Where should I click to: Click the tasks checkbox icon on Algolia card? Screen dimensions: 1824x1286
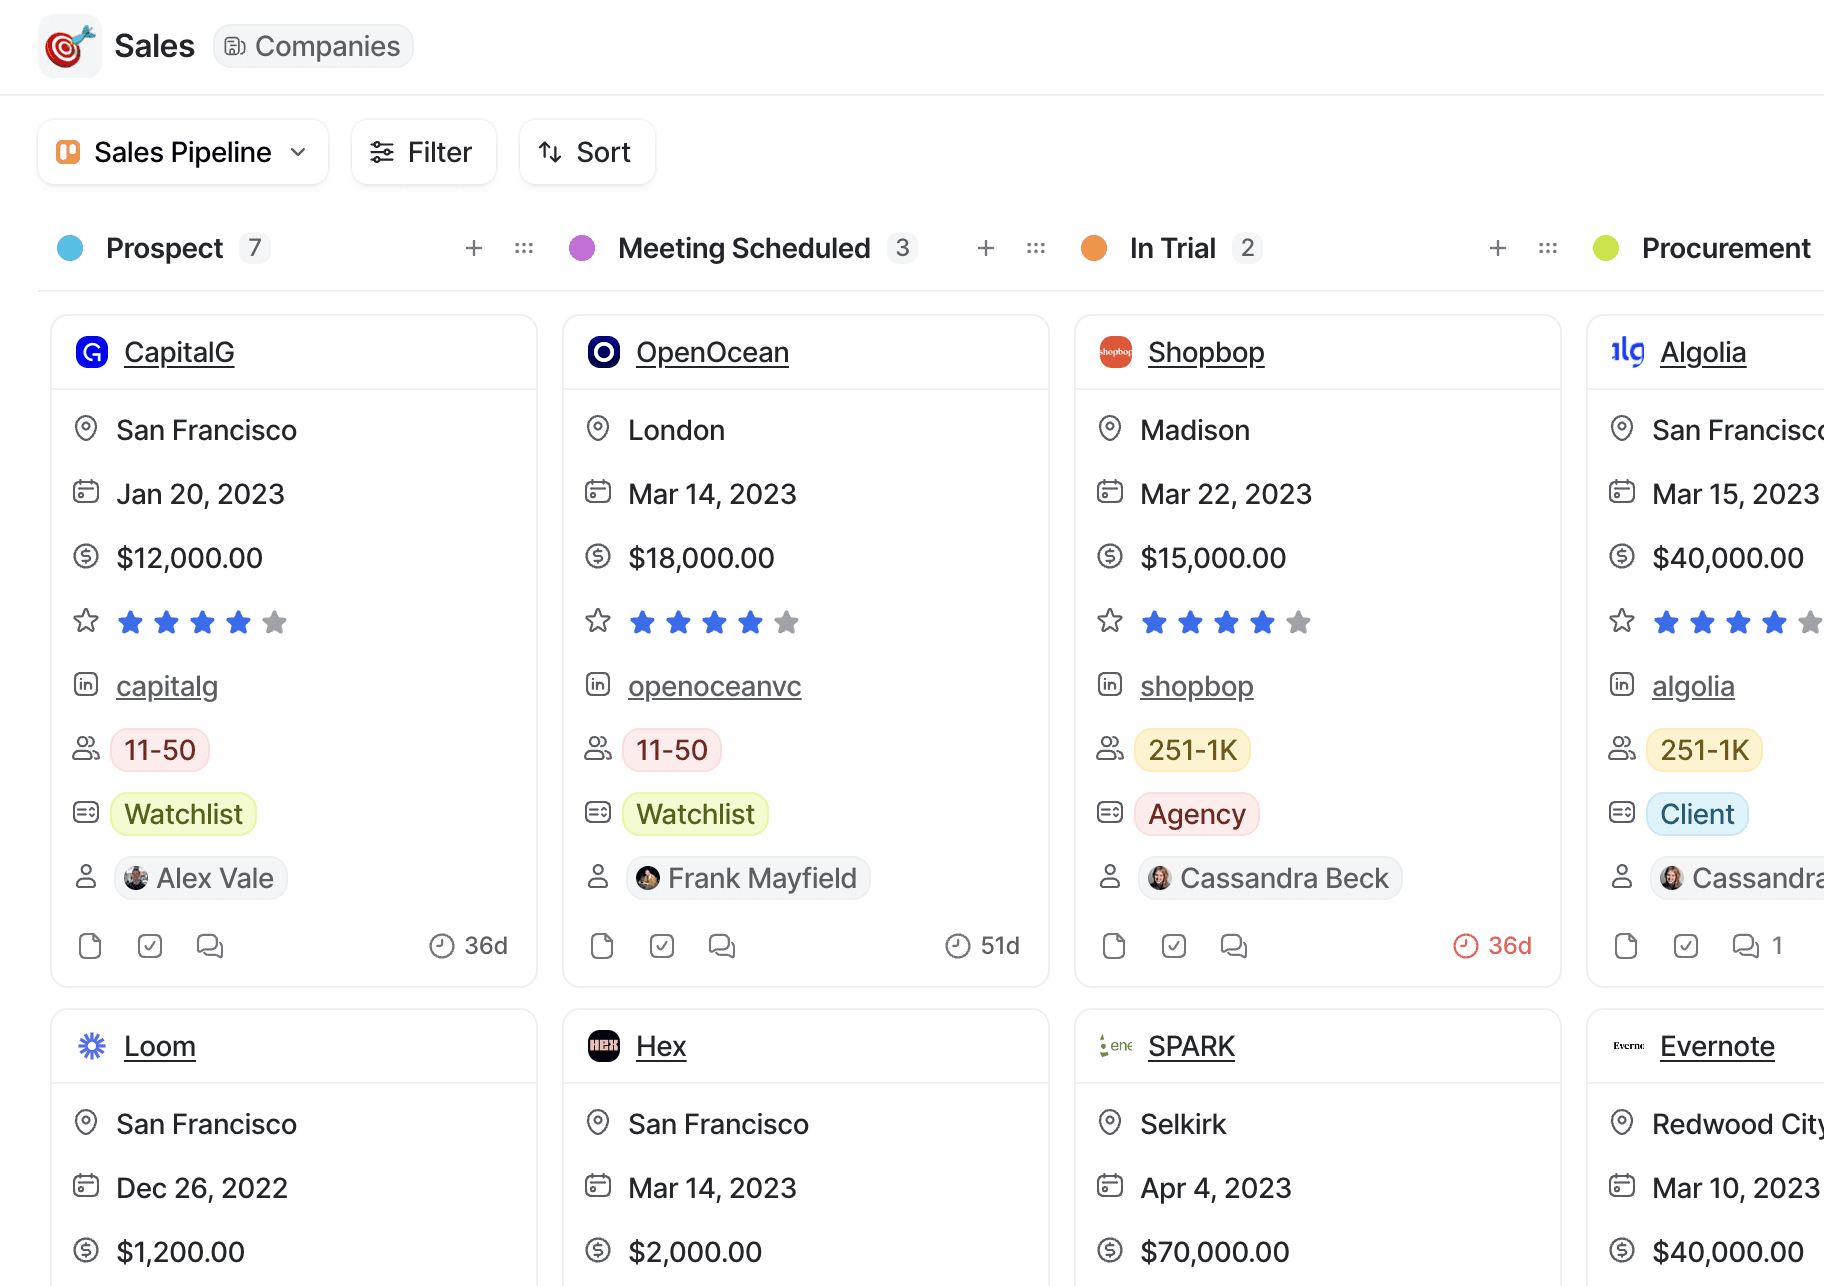tap(1686, 946)
